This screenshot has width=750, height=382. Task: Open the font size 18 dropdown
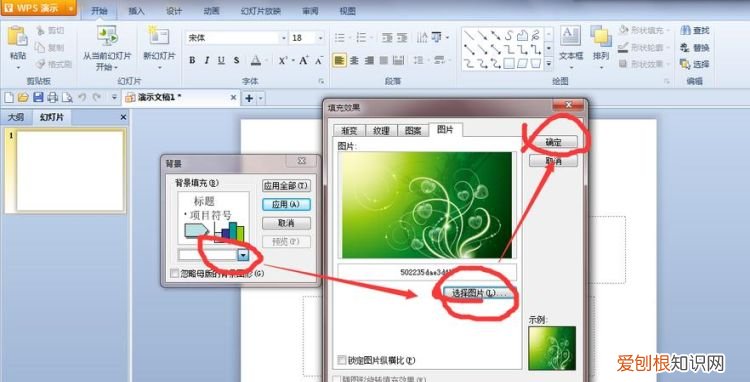coord(320,38)
